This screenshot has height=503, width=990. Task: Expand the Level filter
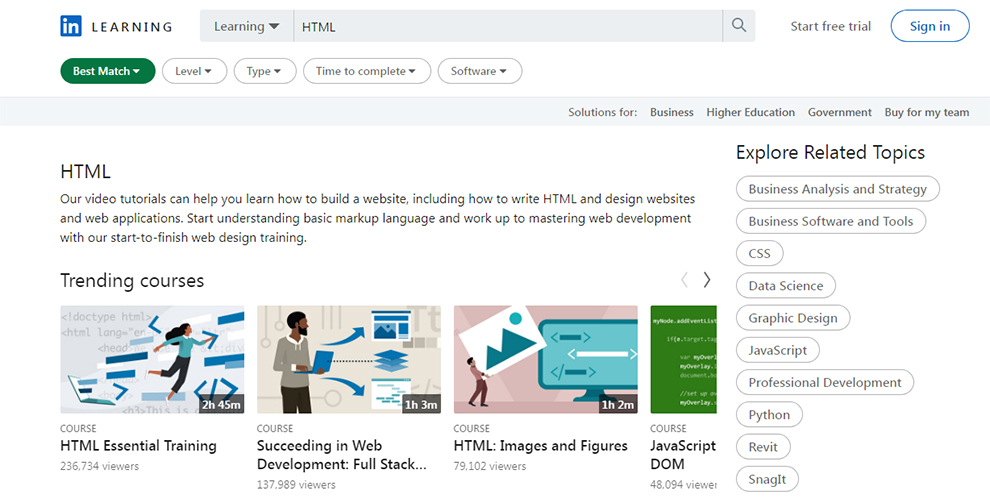194,71
